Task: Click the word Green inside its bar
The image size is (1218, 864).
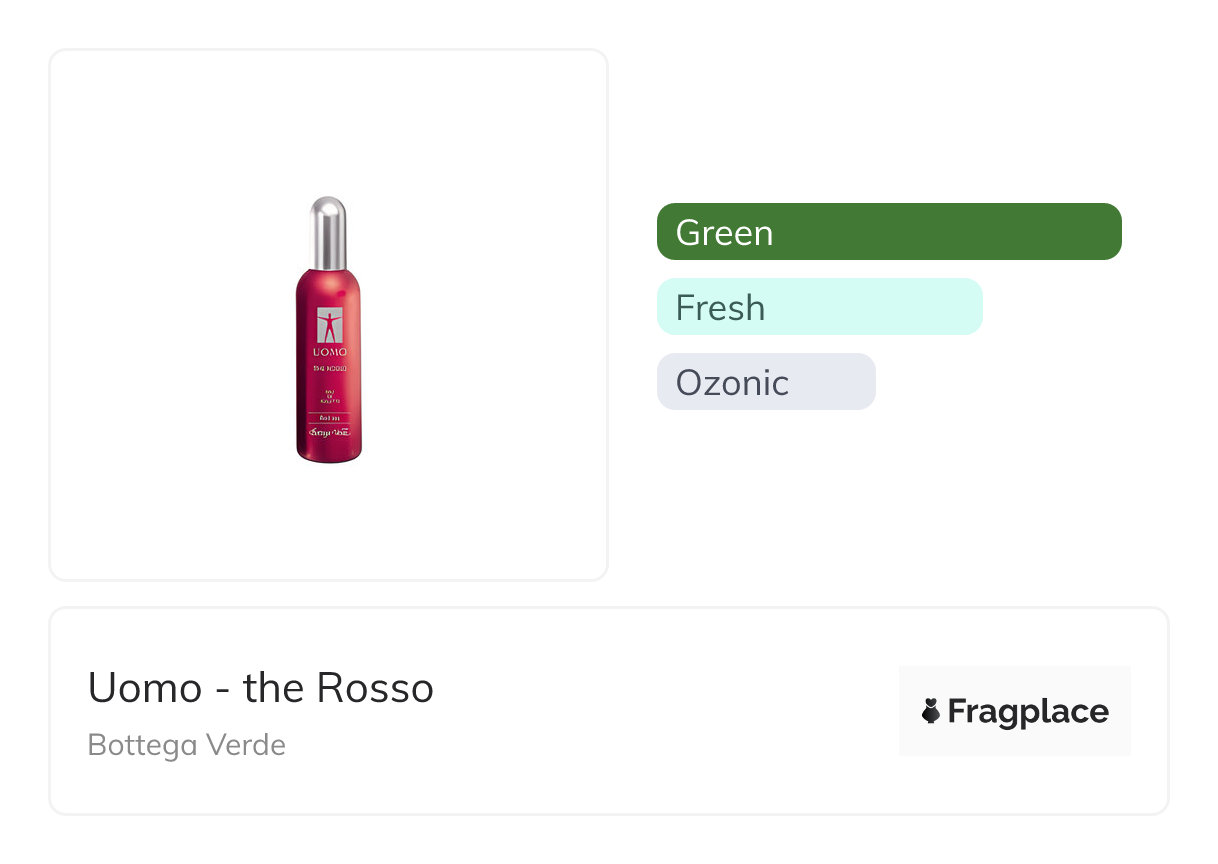Action: click(724, 233)
